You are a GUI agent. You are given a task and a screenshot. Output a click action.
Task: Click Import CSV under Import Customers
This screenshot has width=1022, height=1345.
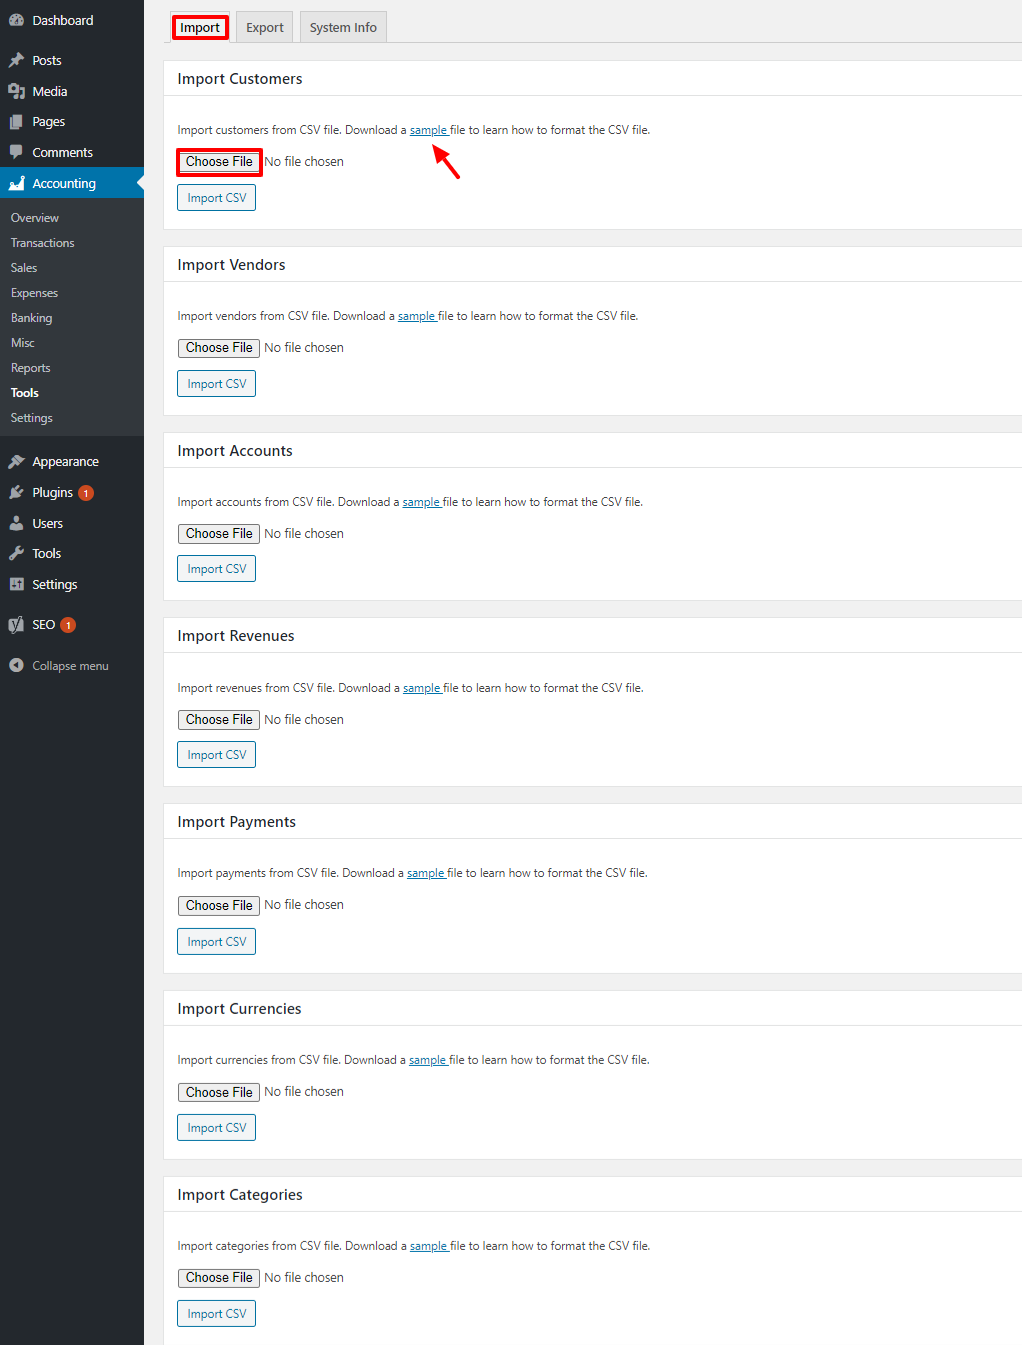click(x=217, y=198)
